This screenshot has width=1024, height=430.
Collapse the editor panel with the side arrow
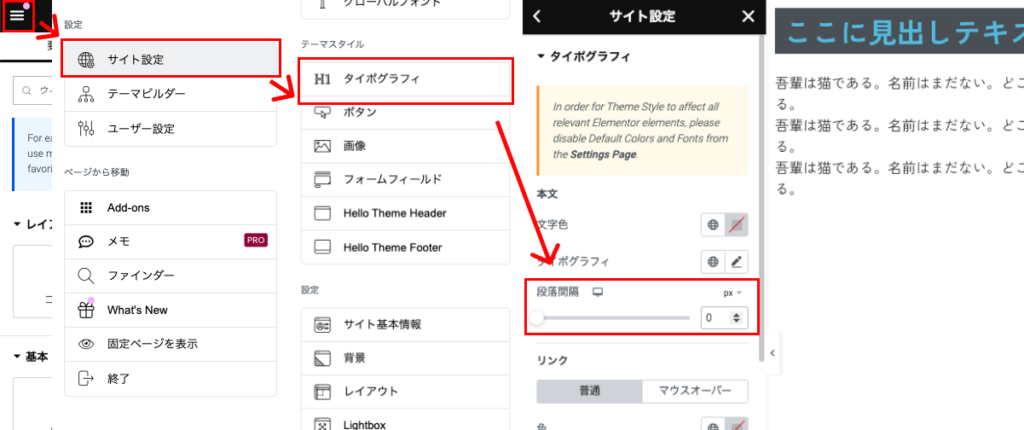[771, 353]
